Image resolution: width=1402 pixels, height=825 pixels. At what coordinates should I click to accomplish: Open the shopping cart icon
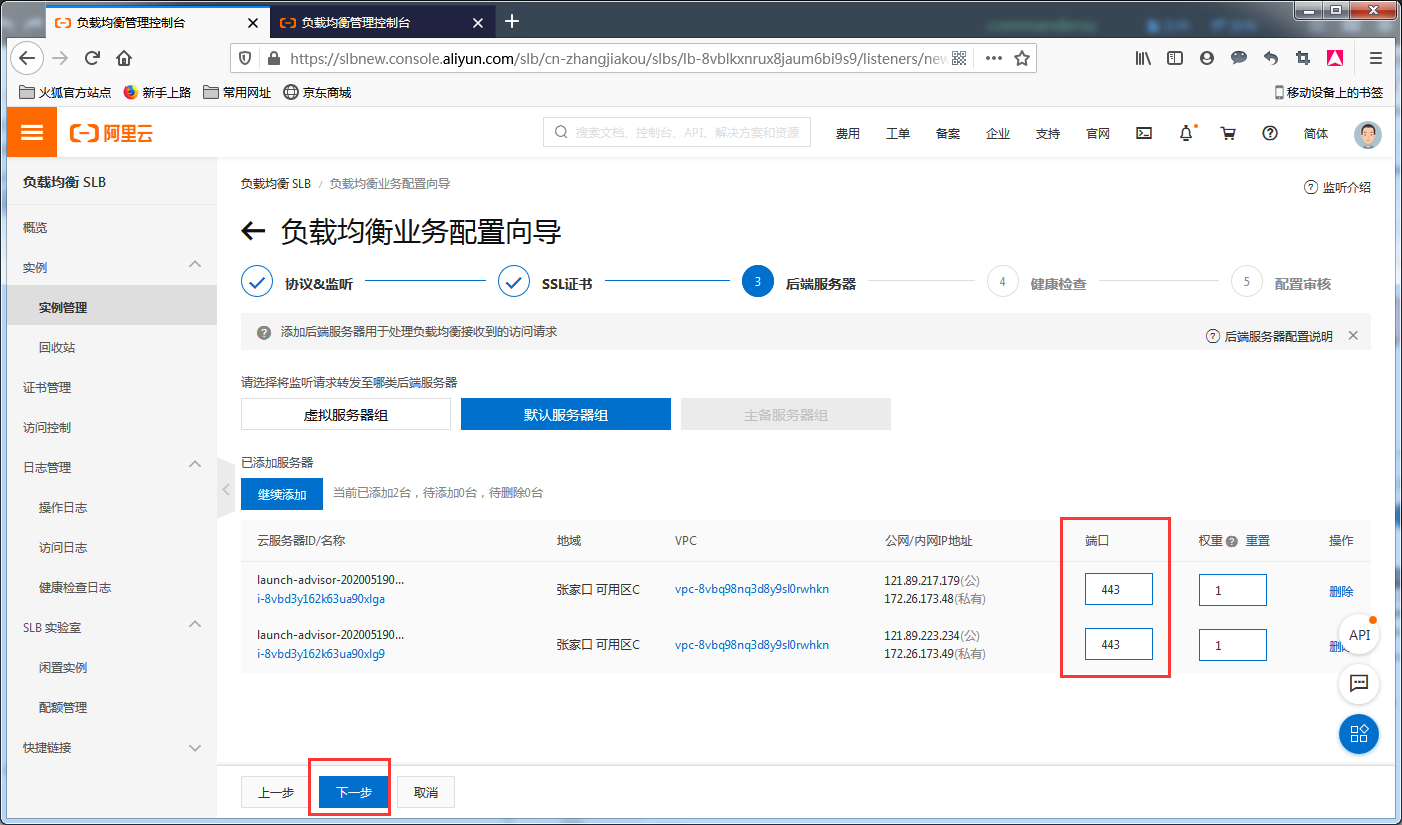click(x=1228, y=133)
